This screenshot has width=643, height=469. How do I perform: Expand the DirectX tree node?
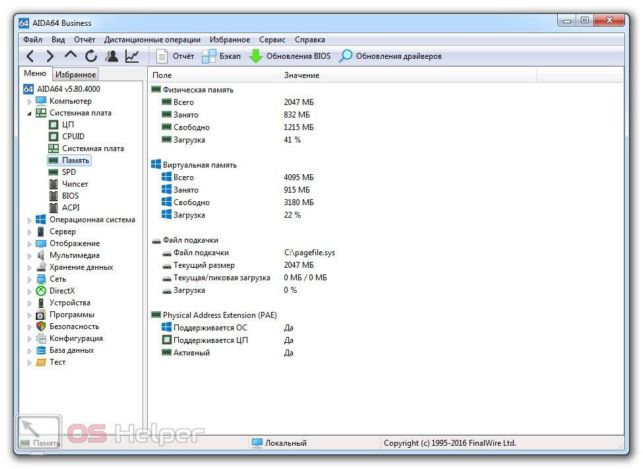pos(29,291)
